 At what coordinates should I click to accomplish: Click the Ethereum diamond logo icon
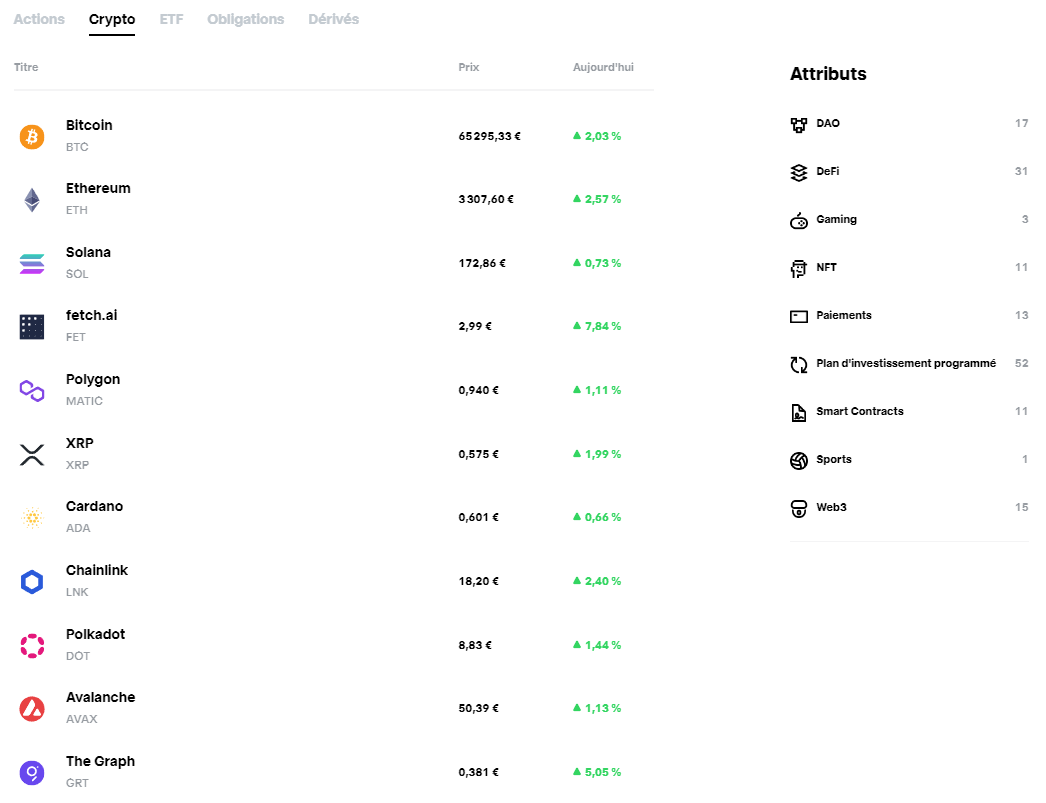(x=32, y=200)
